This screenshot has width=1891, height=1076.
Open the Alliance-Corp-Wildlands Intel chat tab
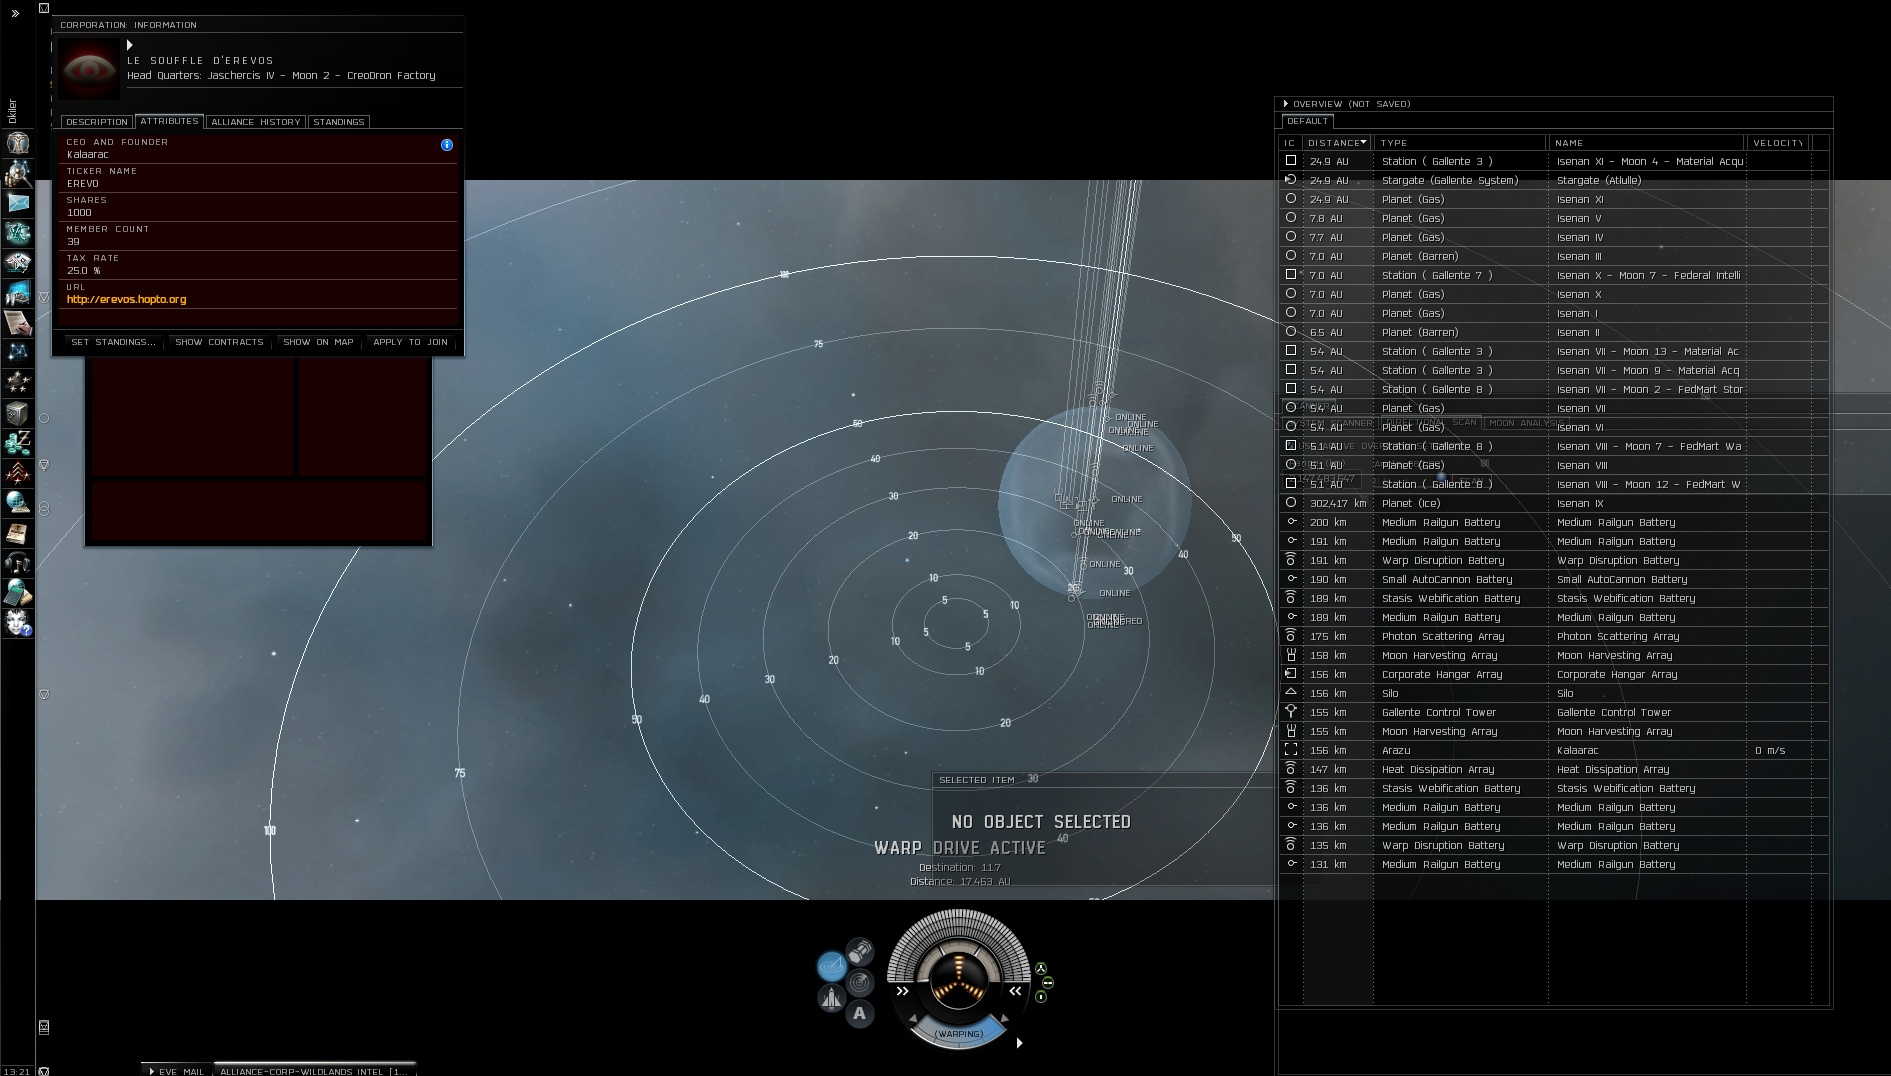pos(314,1071)
